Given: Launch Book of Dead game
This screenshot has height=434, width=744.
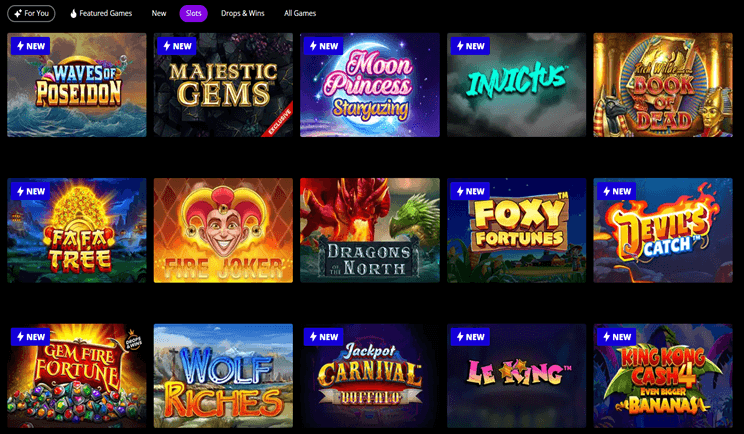Looking at the screenshot, I should (663, 85).
